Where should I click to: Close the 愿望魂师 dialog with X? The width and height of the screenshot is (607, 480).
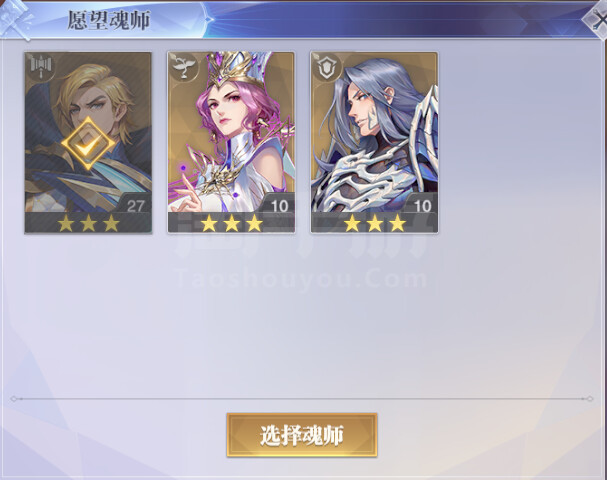click(x=598, y=19)
